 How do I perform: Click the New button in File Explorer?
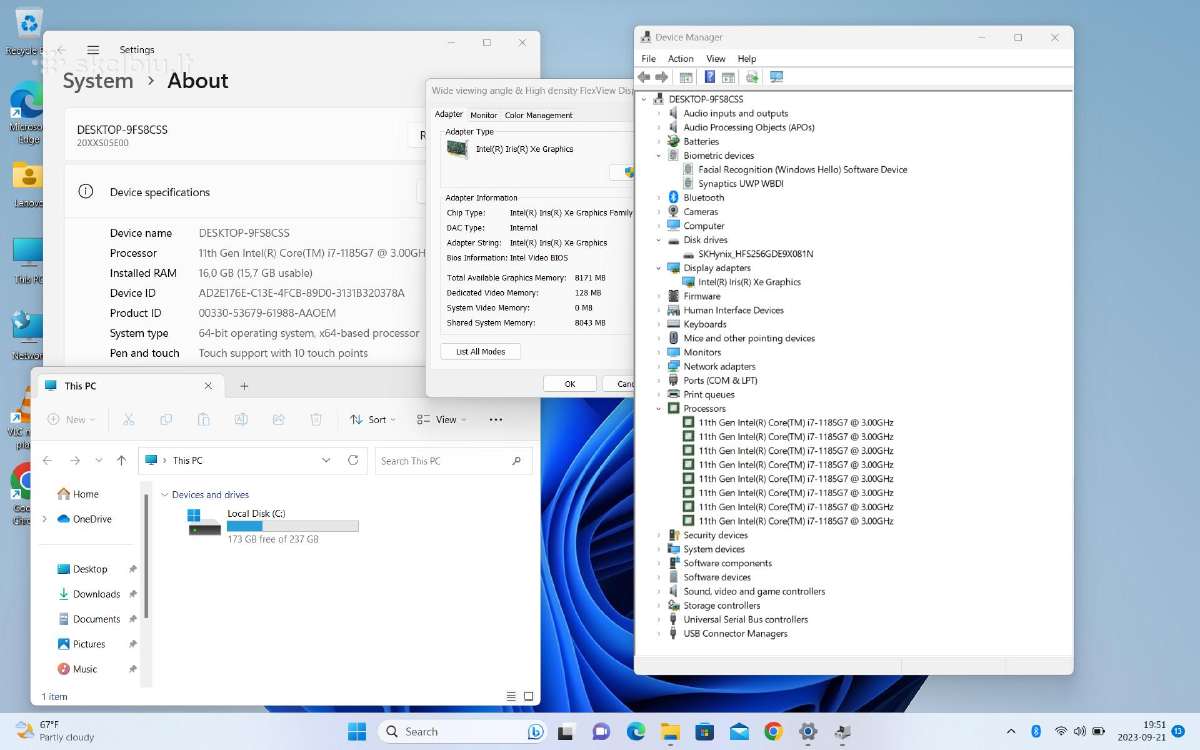(70, 420)
